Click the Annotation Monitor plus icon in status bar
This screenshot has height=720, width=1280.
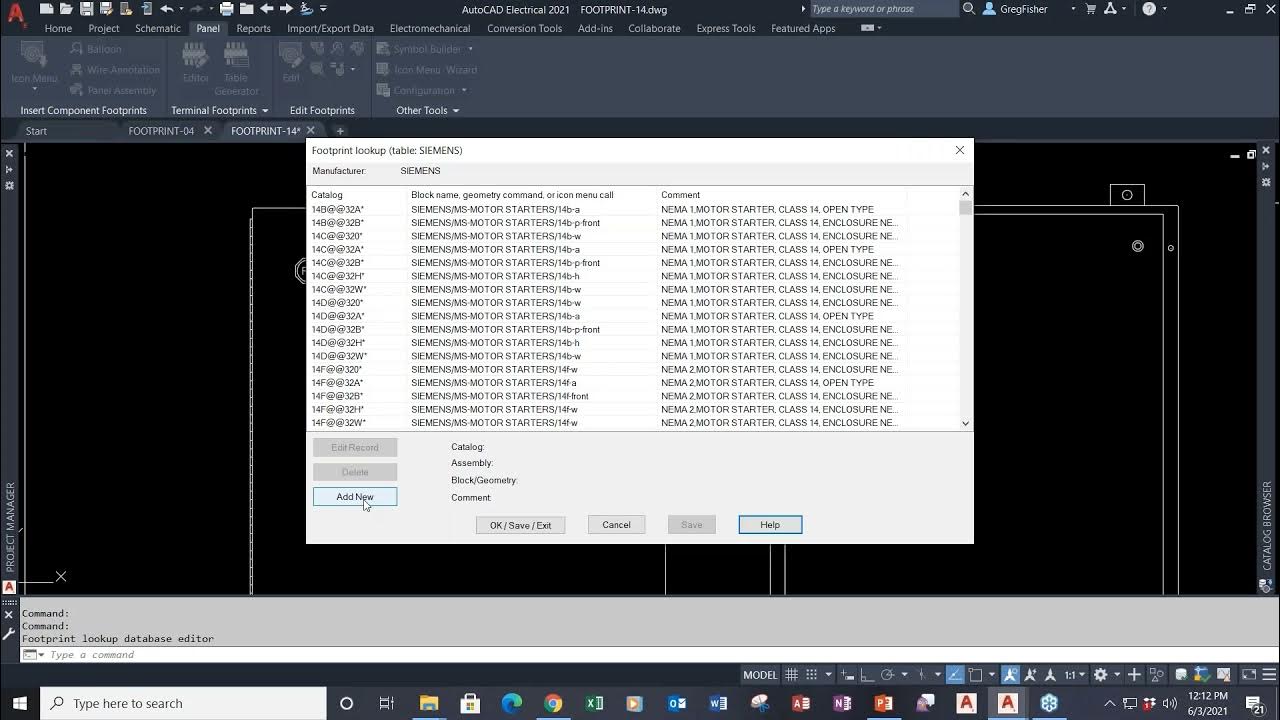click(1134, 675)
